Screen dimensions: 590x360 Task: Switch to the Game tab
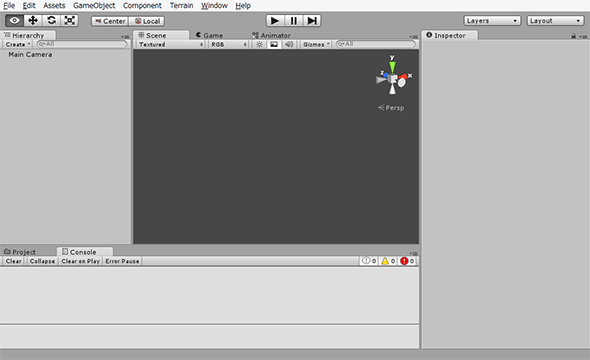click(x=210, y=35)
